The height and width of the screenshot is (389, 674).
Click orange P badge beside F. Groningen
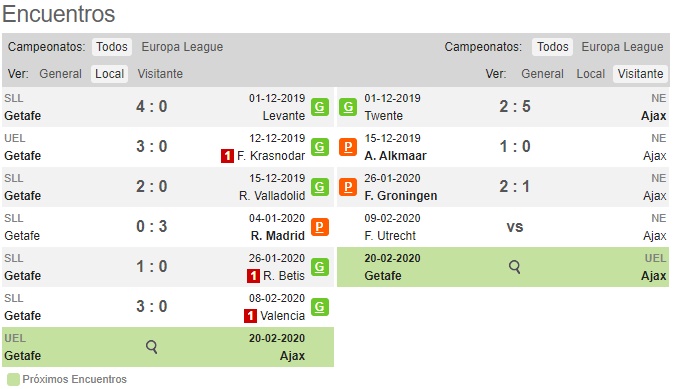pyautogui.click(x=348, y=187)
